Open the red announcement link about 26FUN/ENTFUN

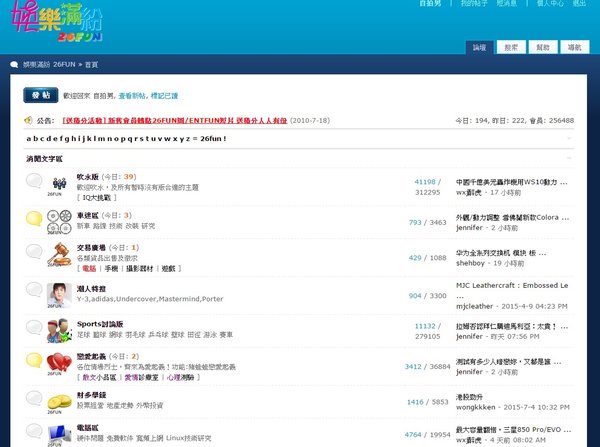pyautogui.click(x=174, y=121)
